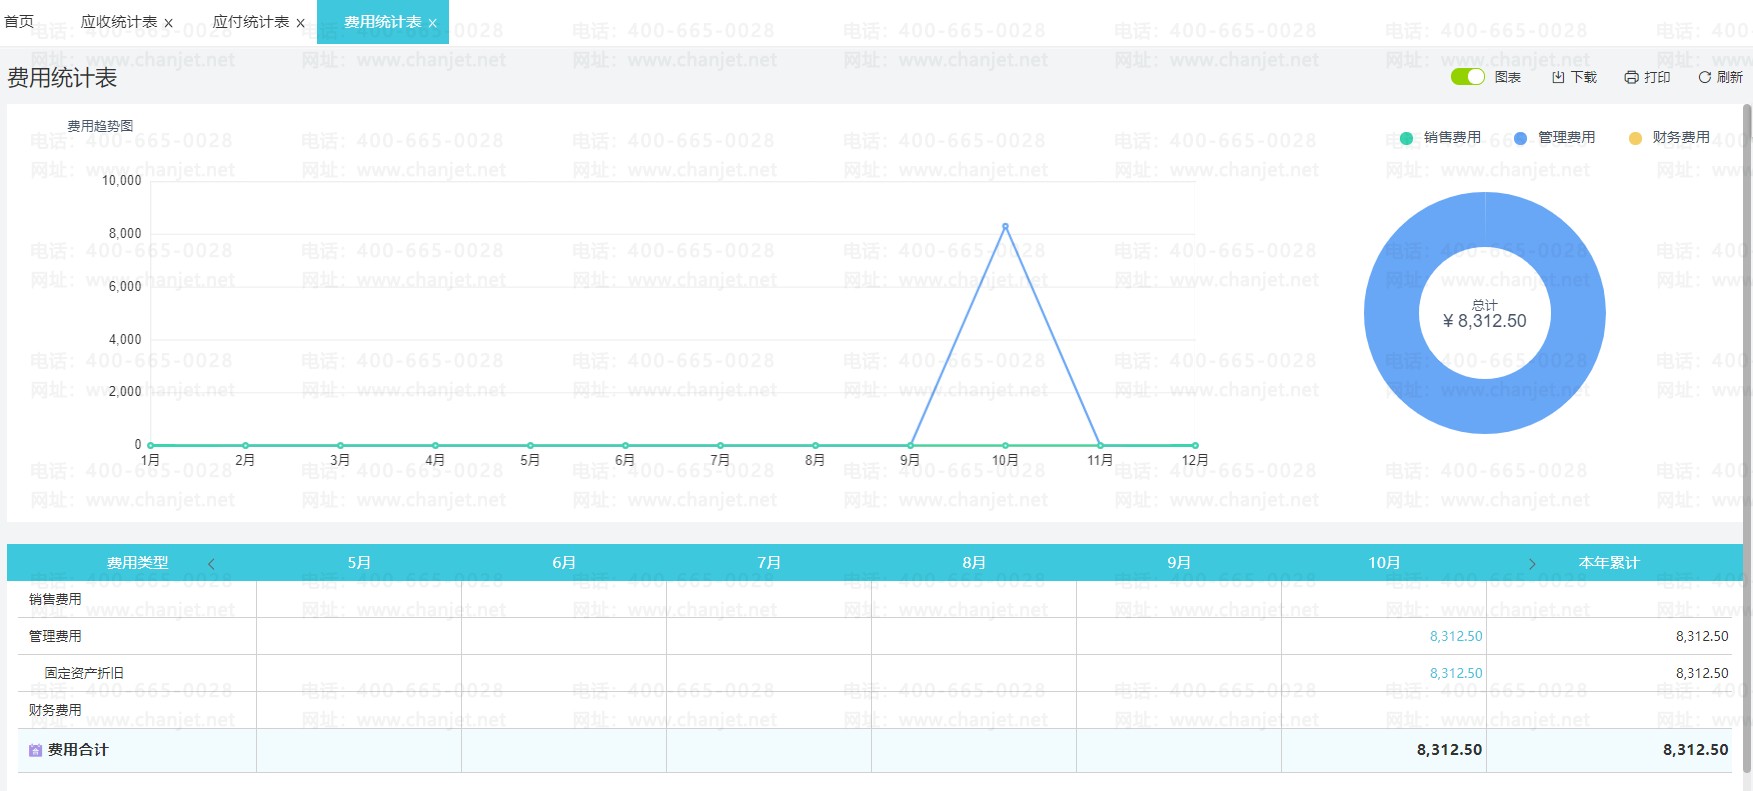Click the 6月 column header

pos(564,563)
